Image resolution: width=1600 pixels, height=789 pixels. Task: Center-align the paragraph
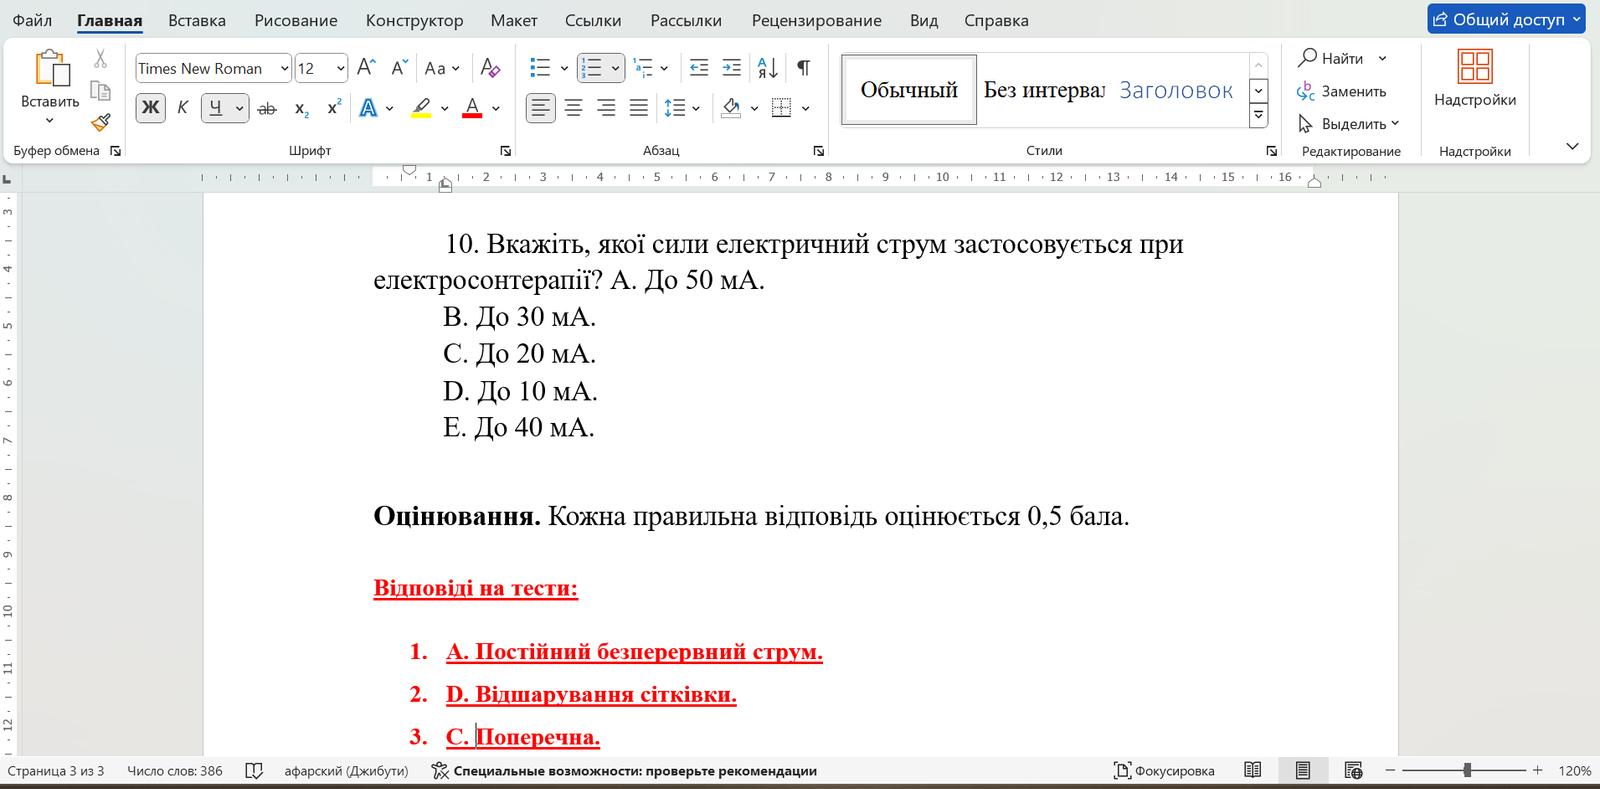click(573, 108)
